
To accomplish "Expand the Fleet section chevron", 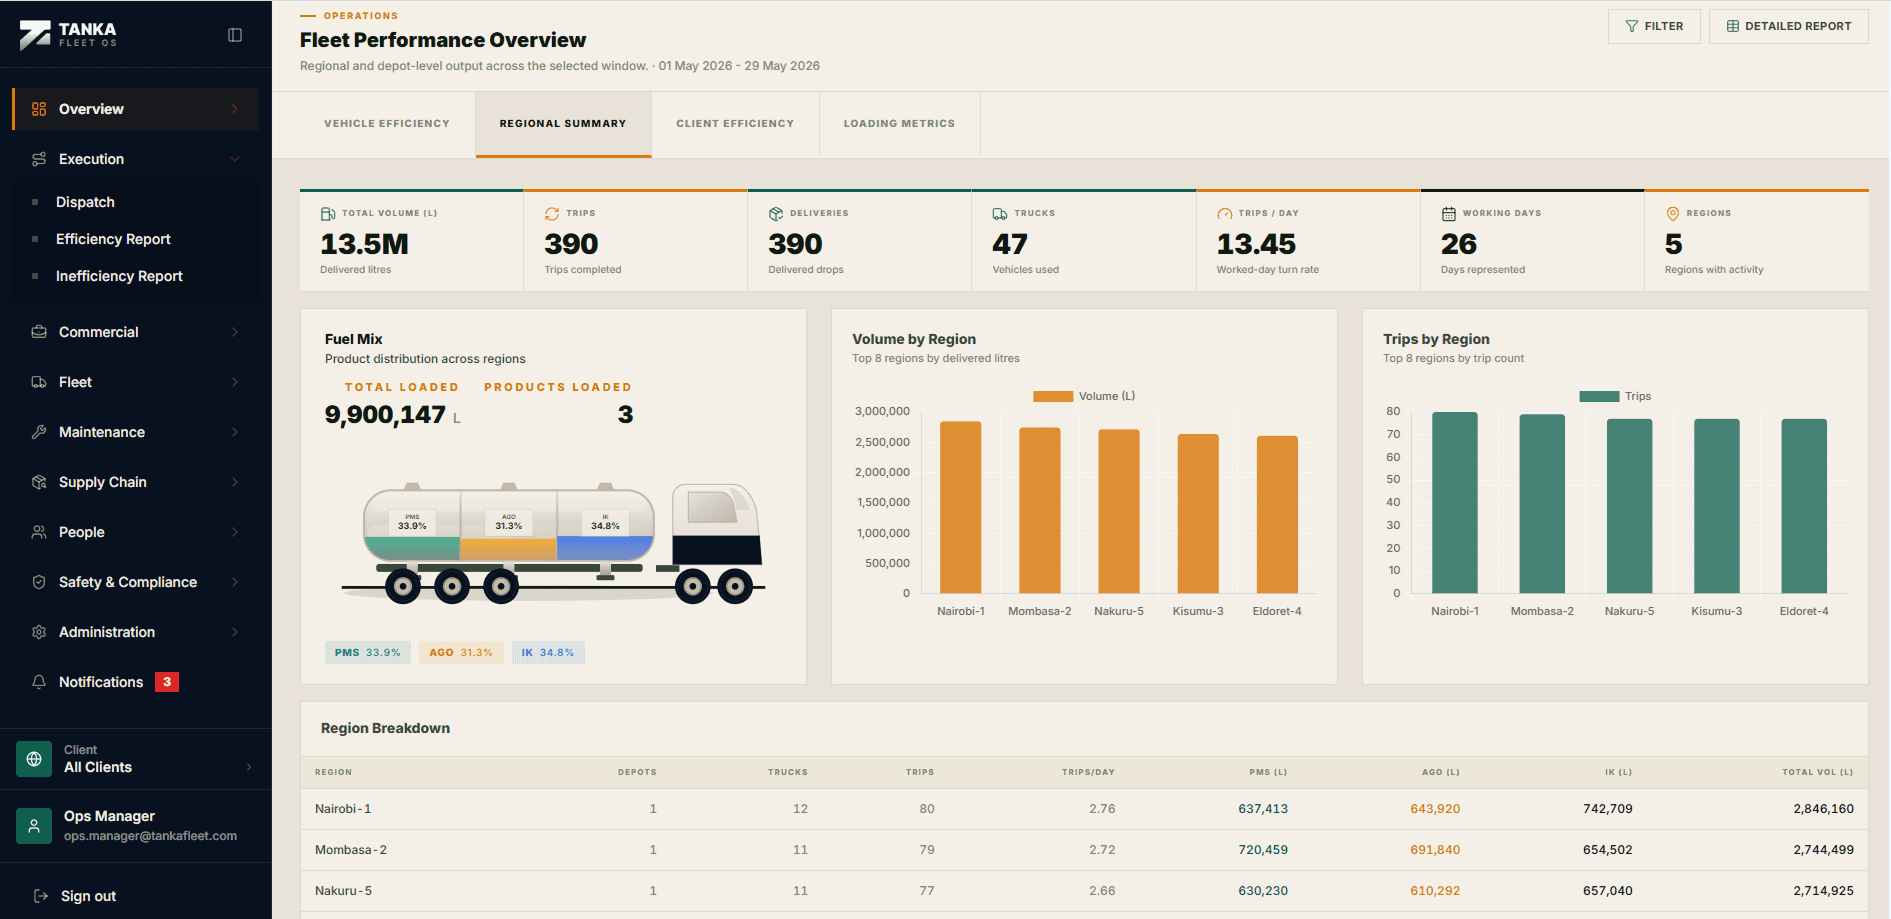I will coord(235,382).
